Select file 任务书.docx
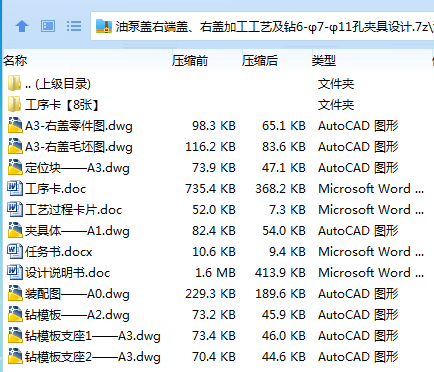The width and height of the screenshot is (434, 372). [58, 252]
